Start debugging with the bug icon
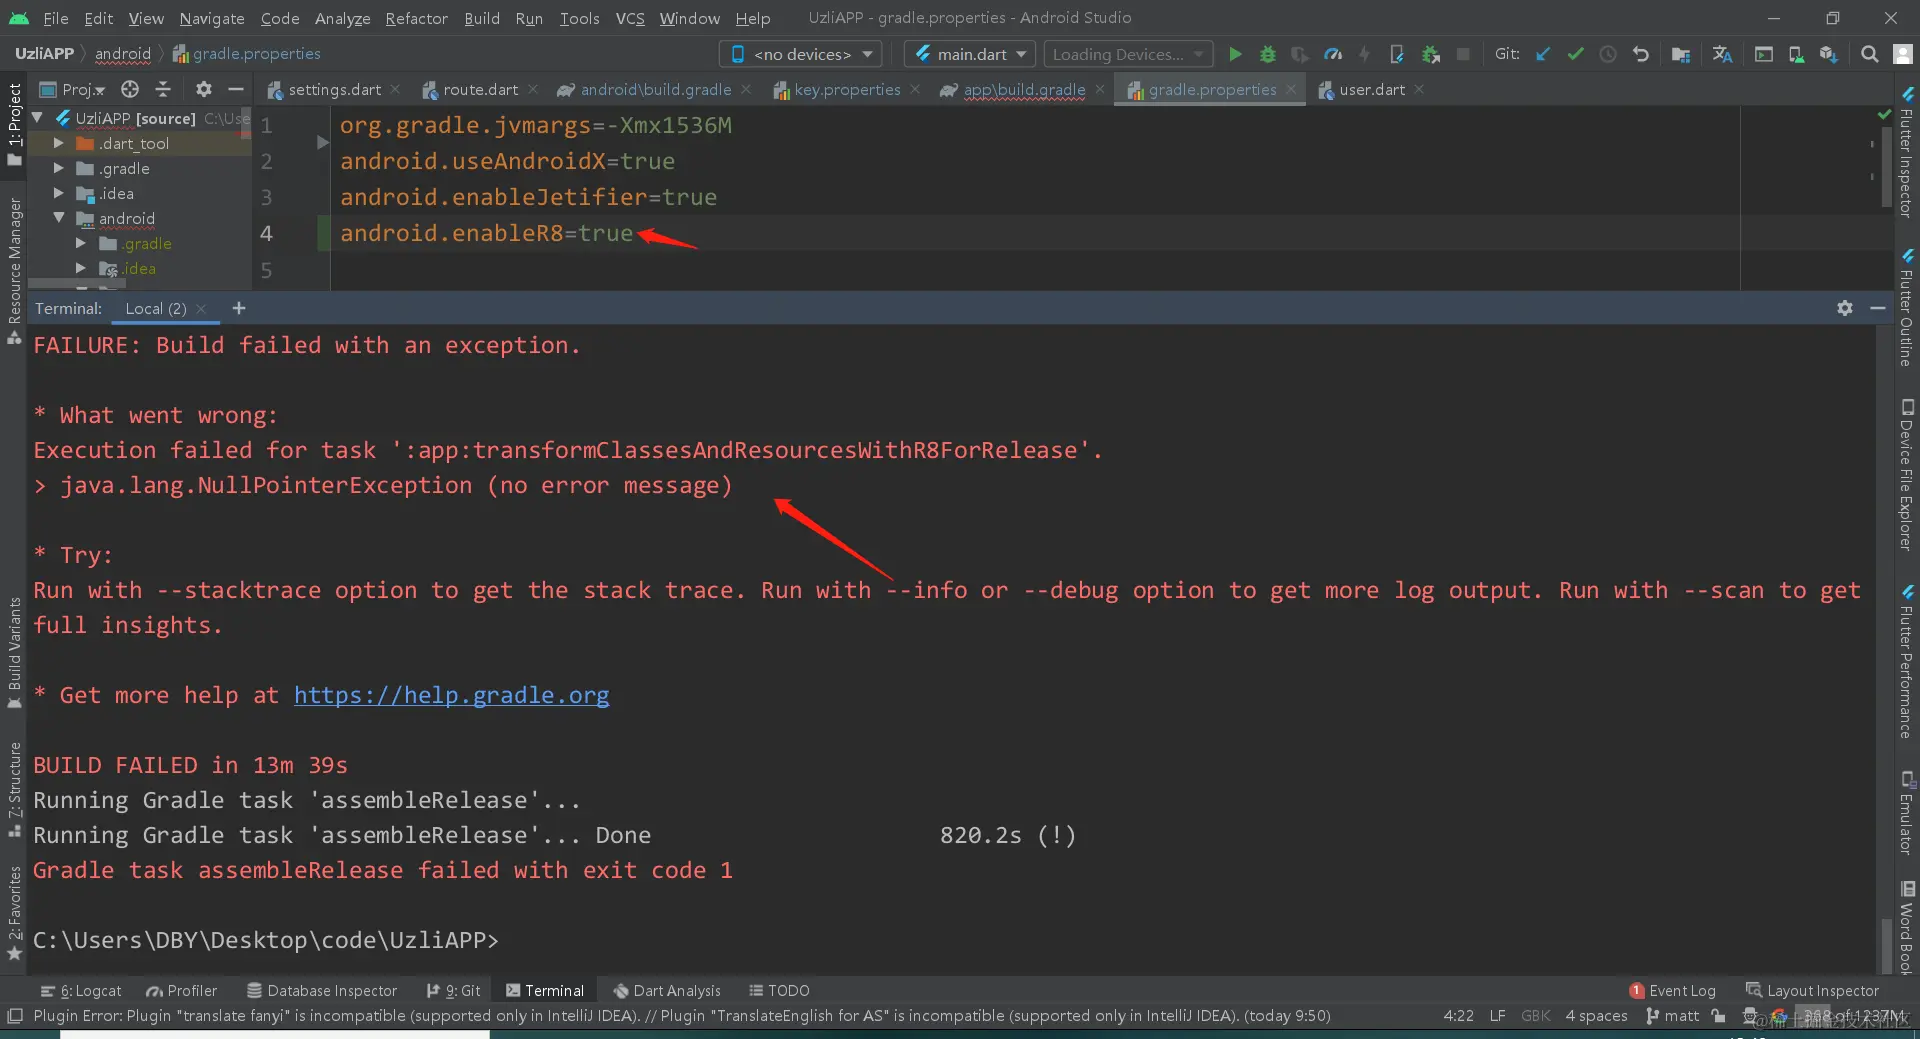 (1267, 54)
